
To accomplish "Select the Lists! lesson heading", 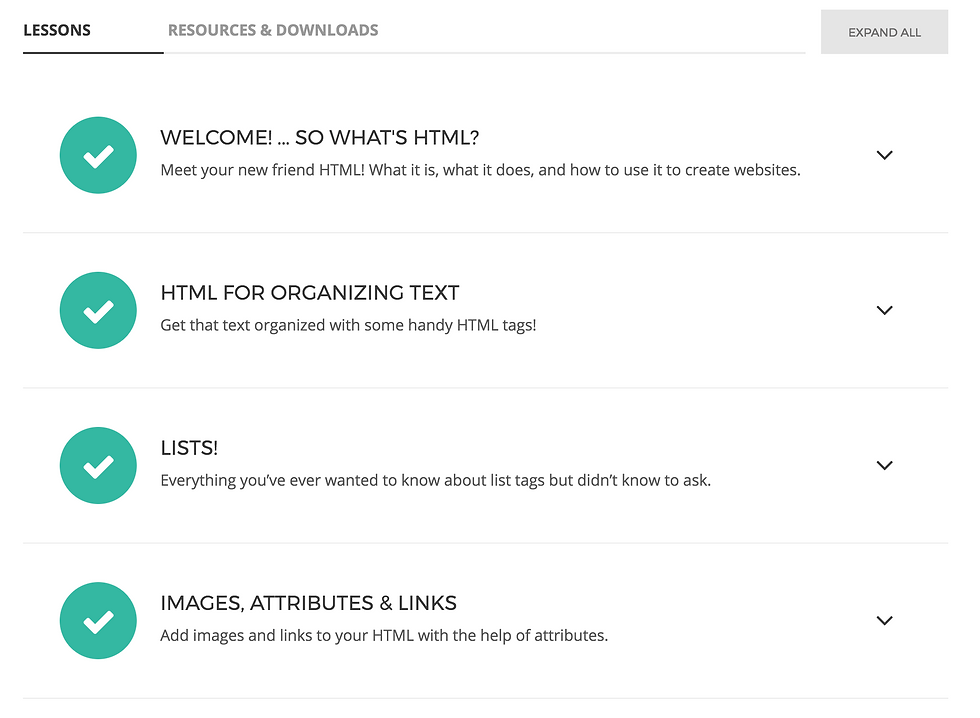I will (x=189, y=447).
